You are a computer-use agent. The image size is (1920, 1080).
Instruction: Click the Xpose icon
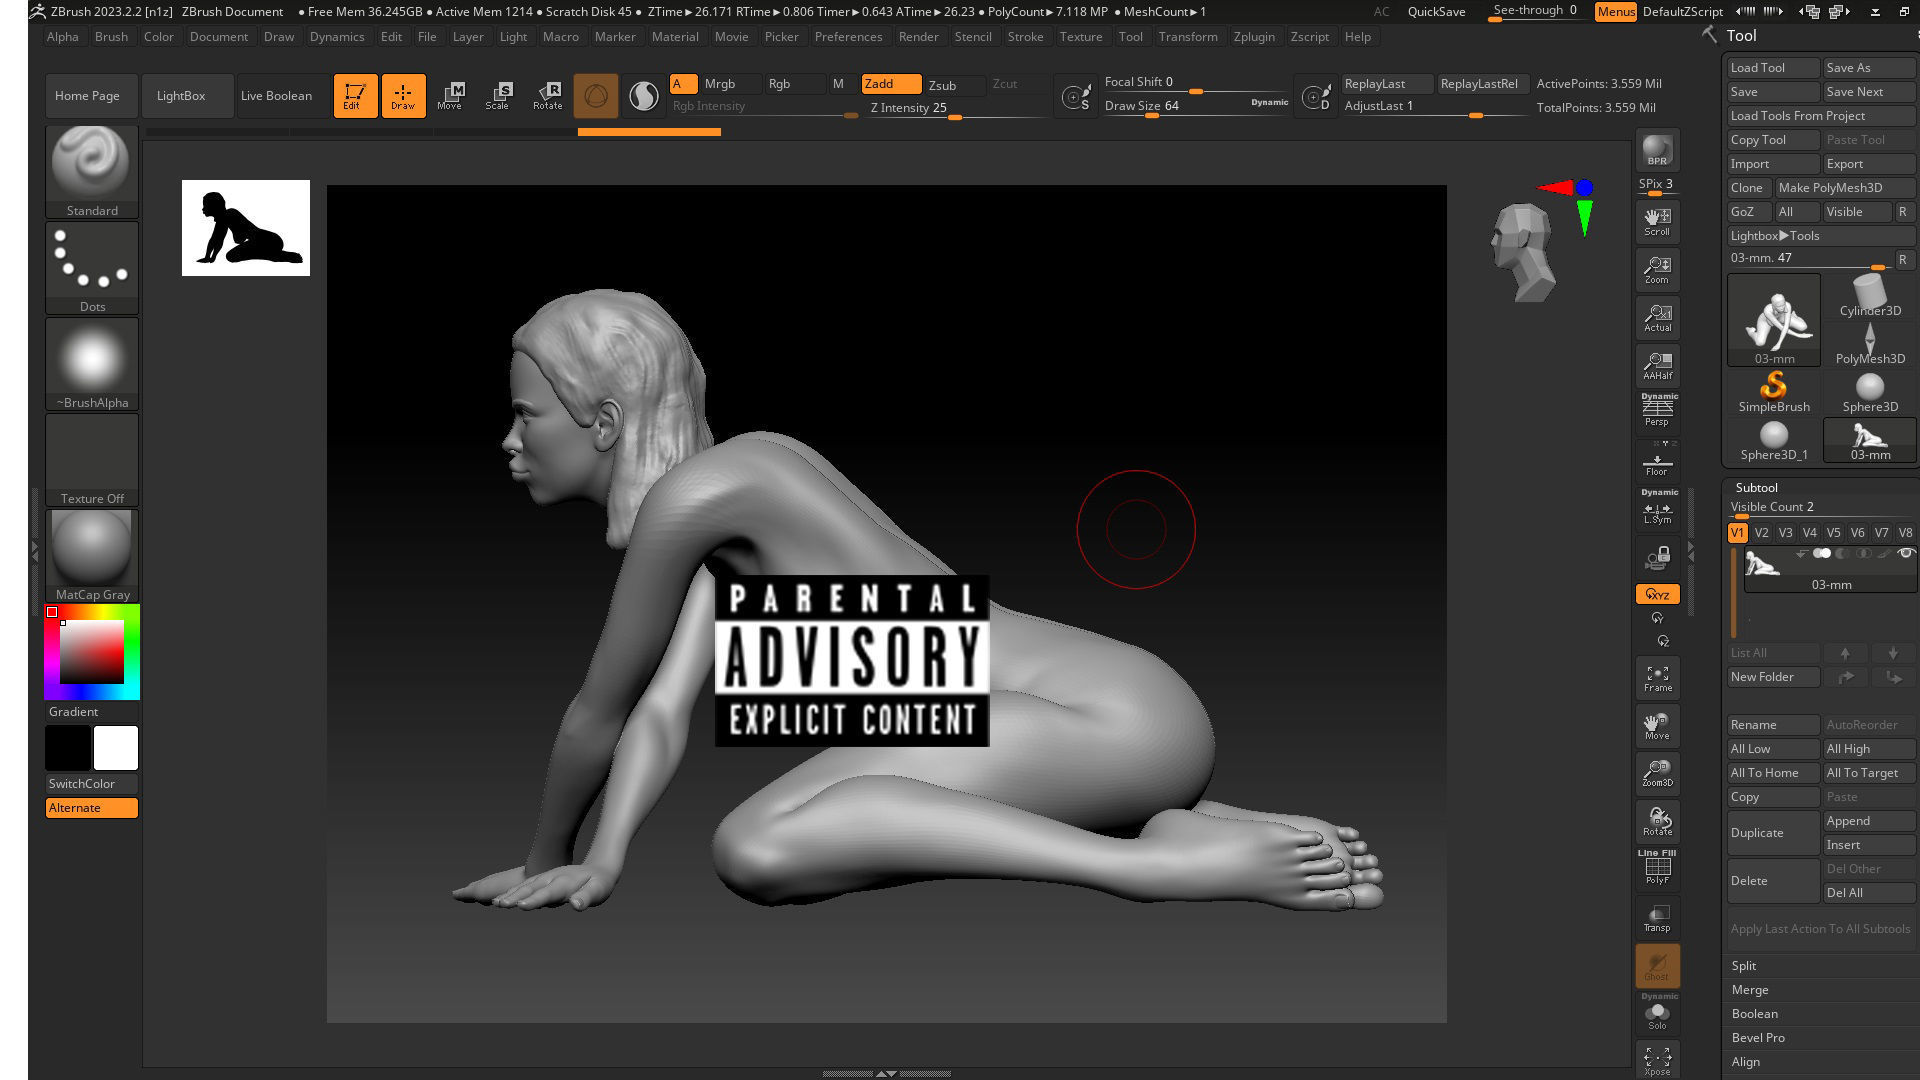click(x=1657, y=1060)
